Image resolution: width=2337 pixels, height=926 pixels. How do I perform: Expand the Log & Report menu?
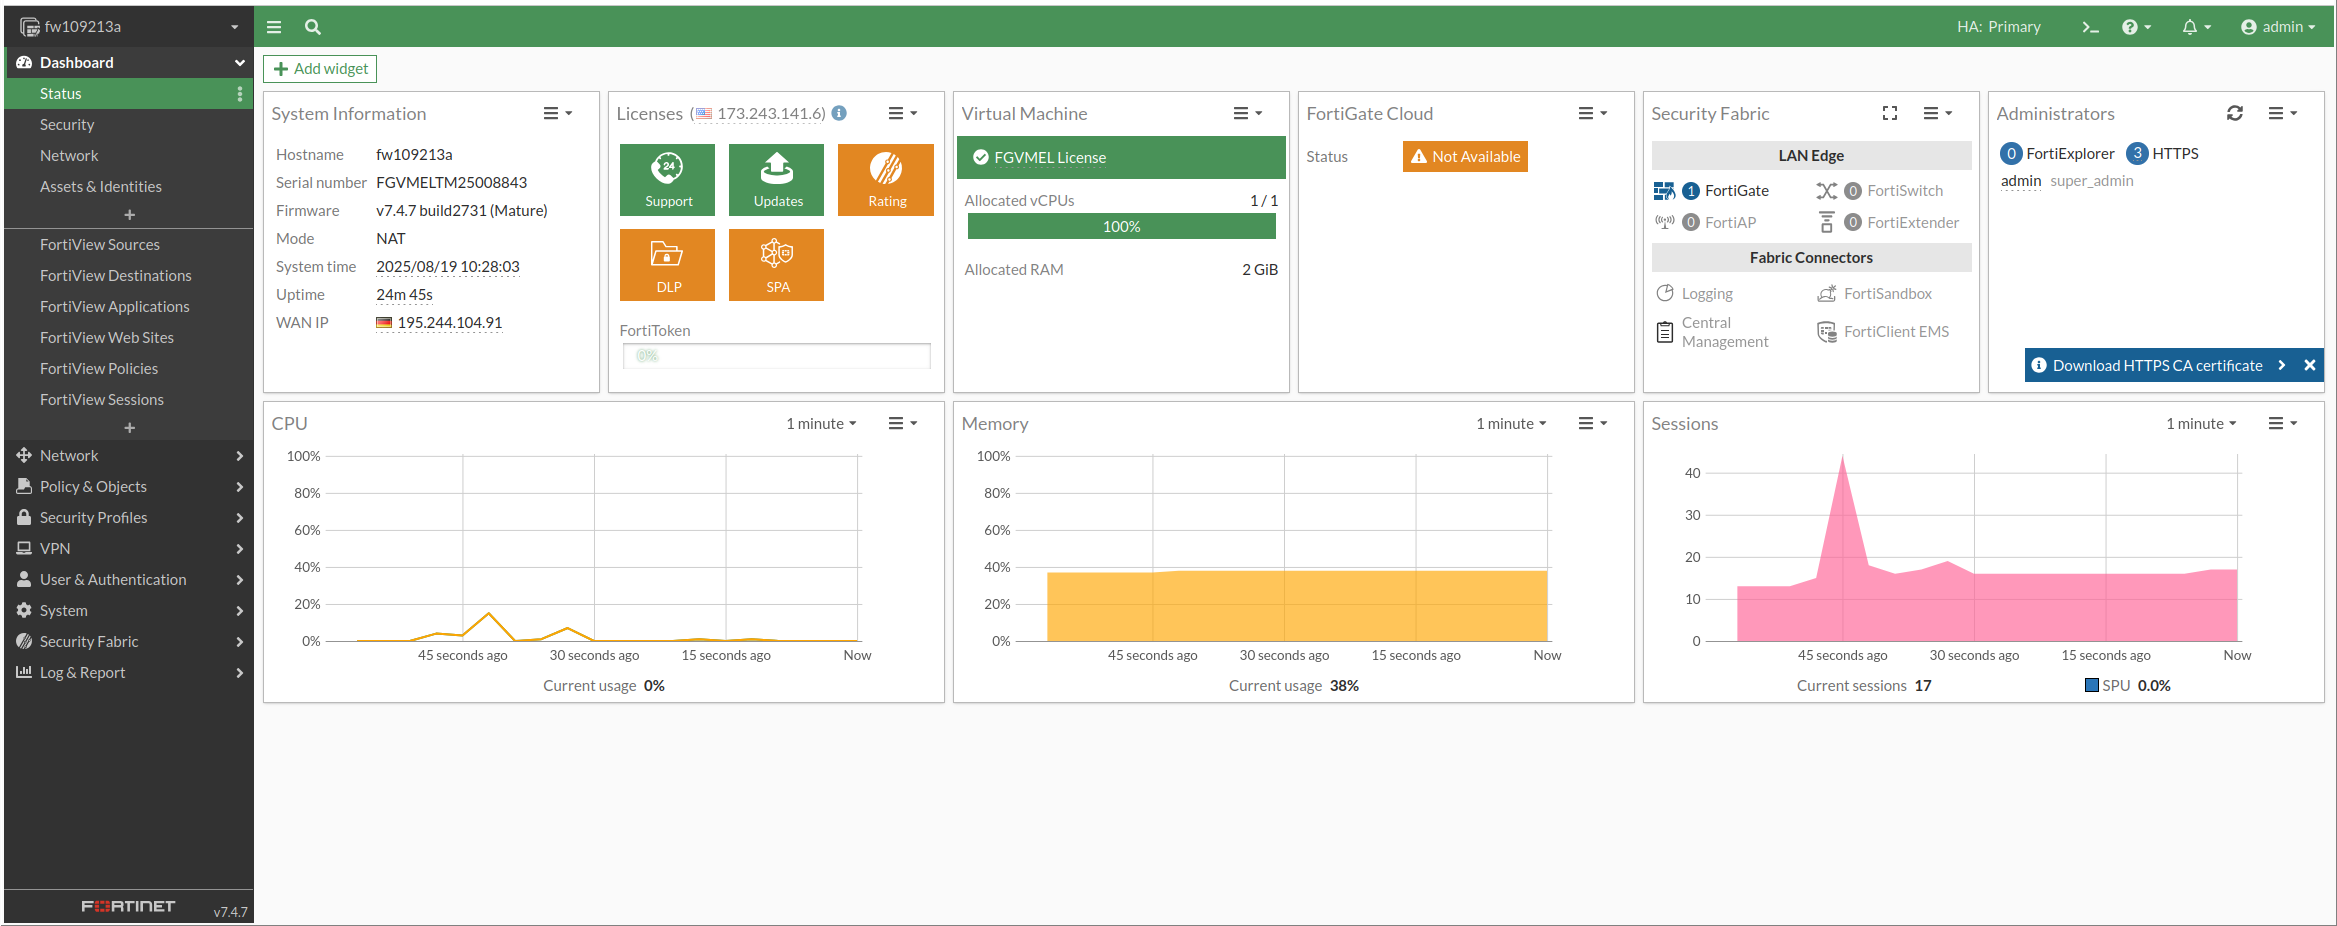(129, 672)
